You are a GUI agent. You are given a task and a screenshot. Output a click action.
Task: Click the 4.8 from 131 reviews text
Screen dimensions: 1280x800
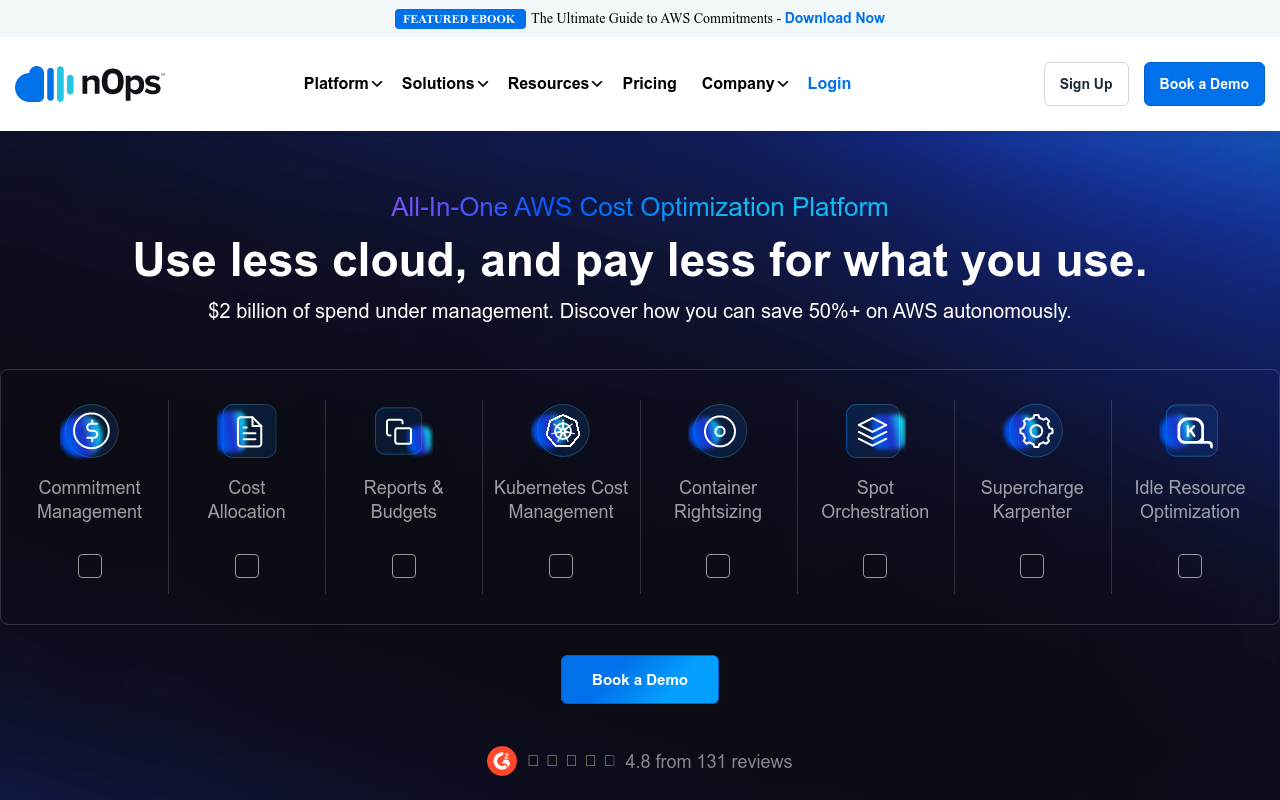(709, 762)
